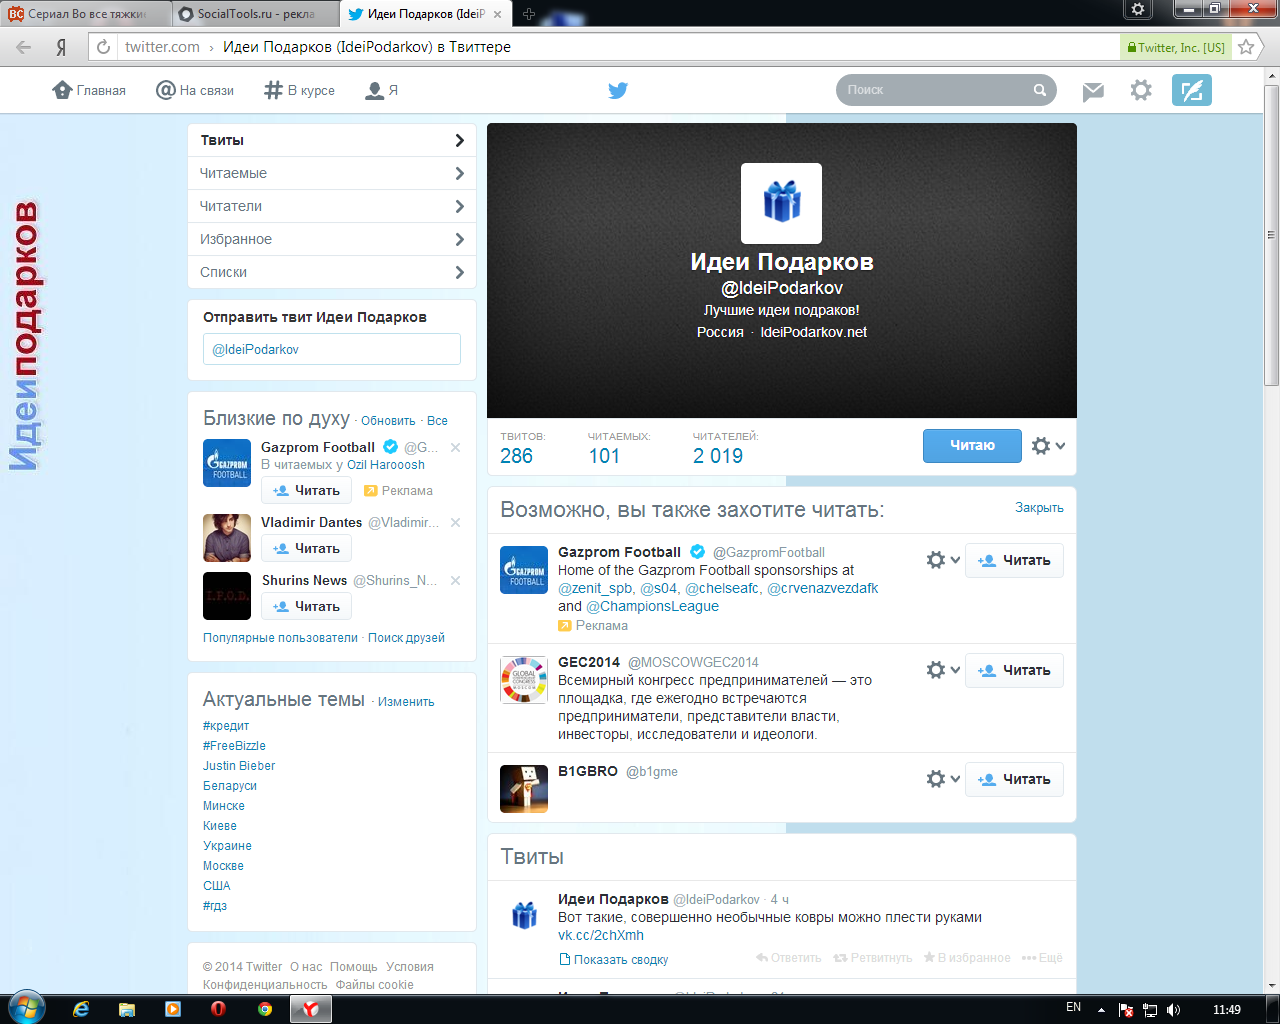
Task: Open File Explorer from taskbar
Action: point(127,1009)
